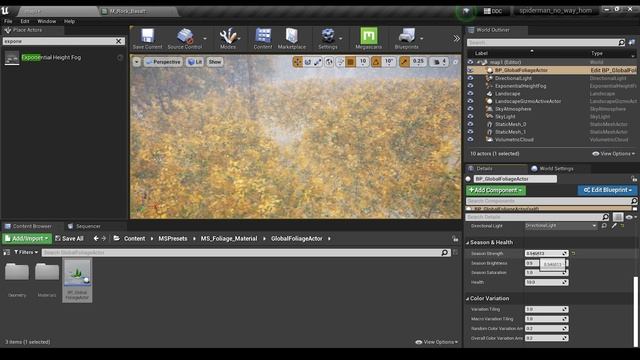
Task: Click the Content Browser search magnifier icon
Action: (x=444, y=253)
